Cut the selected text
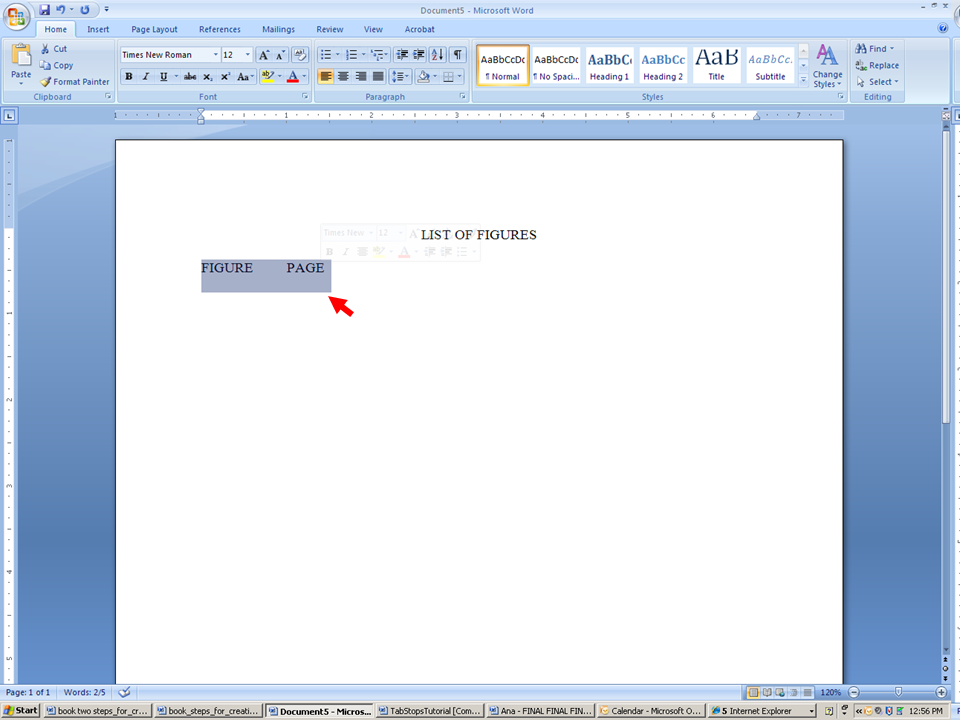Viewport: 960px width, 720px height. point(53,49)
